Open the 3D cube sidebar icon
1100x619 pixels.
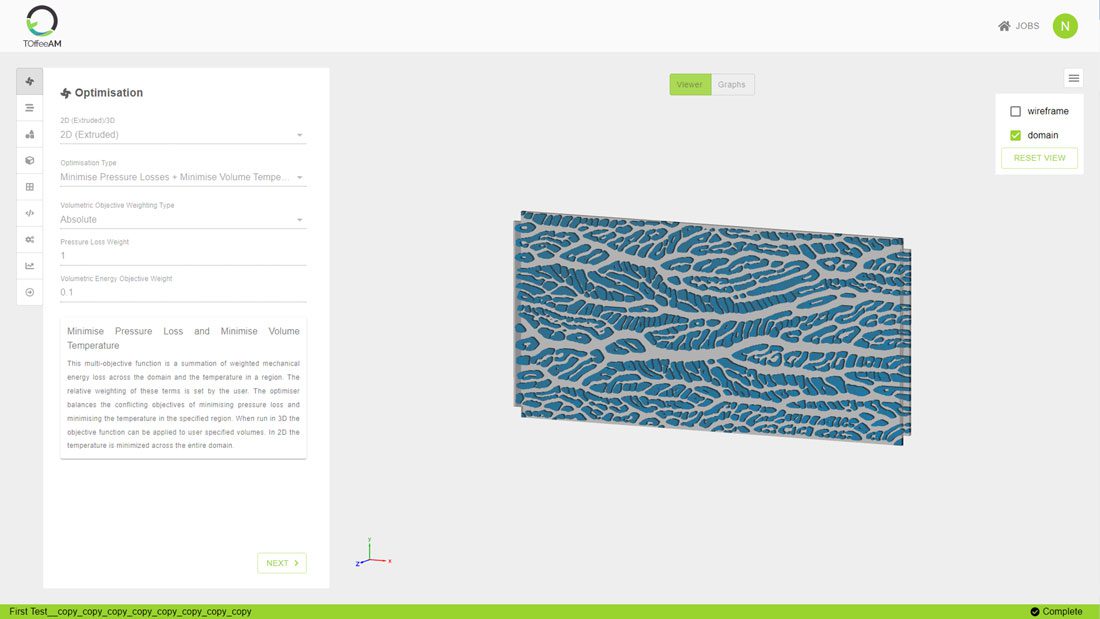30,160
